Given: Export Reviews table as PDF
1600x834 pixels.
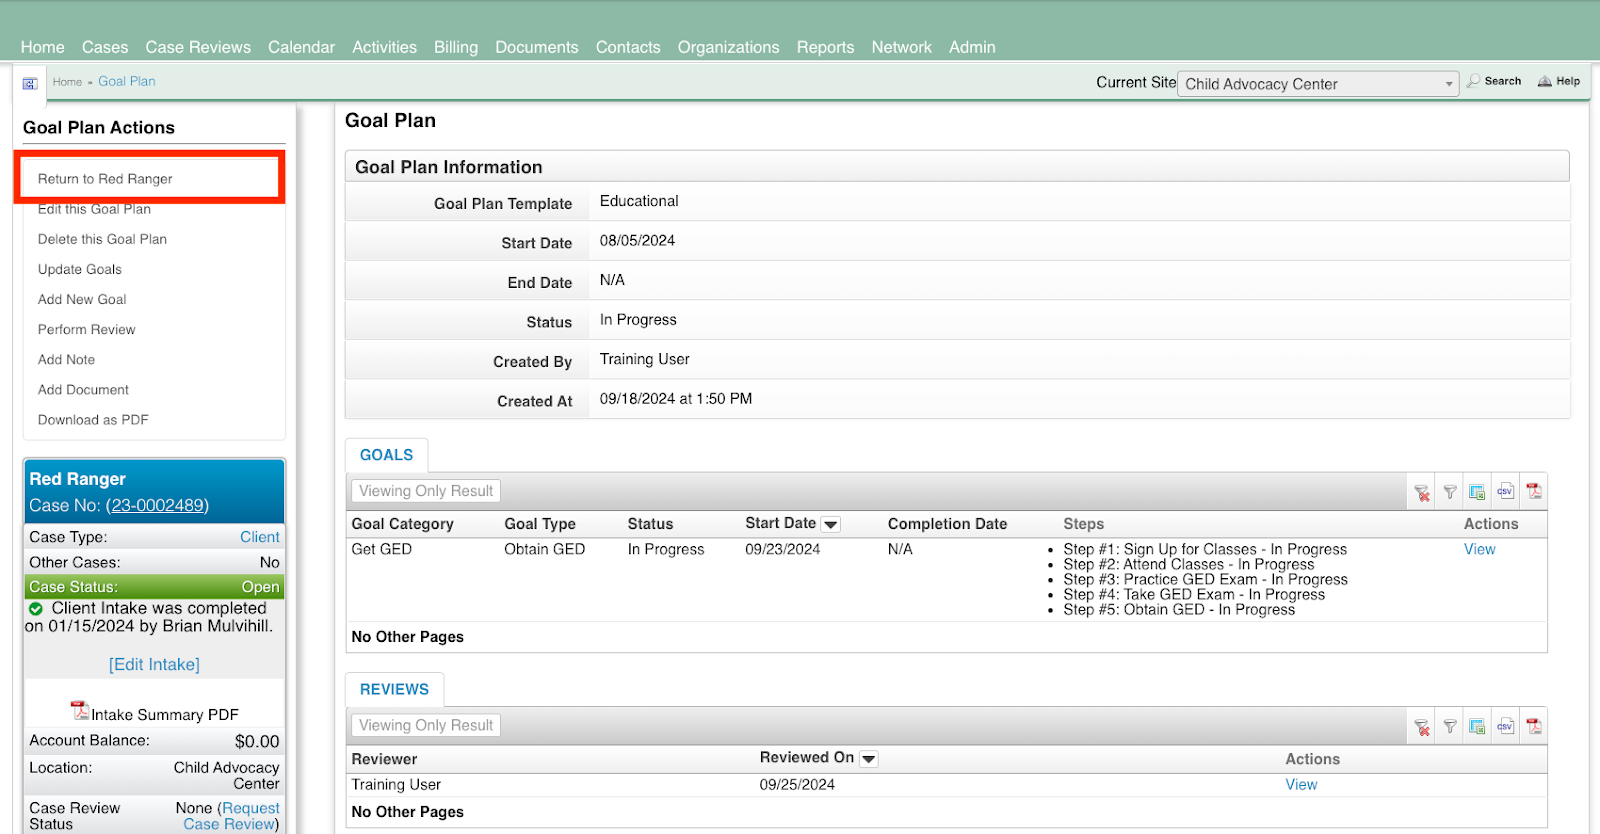Looking at the screenshot, I should (x=1534, y=726).
